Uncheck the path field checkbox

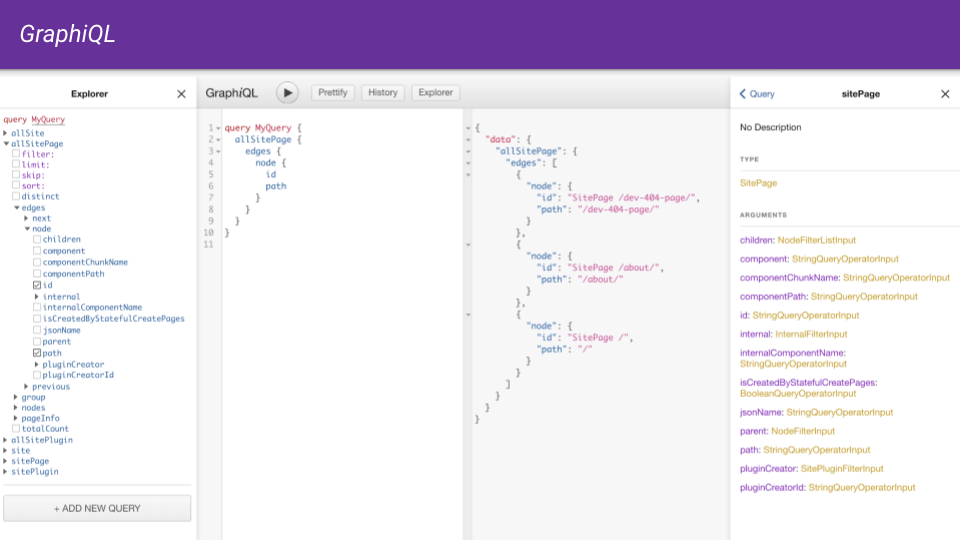point(37,353)
